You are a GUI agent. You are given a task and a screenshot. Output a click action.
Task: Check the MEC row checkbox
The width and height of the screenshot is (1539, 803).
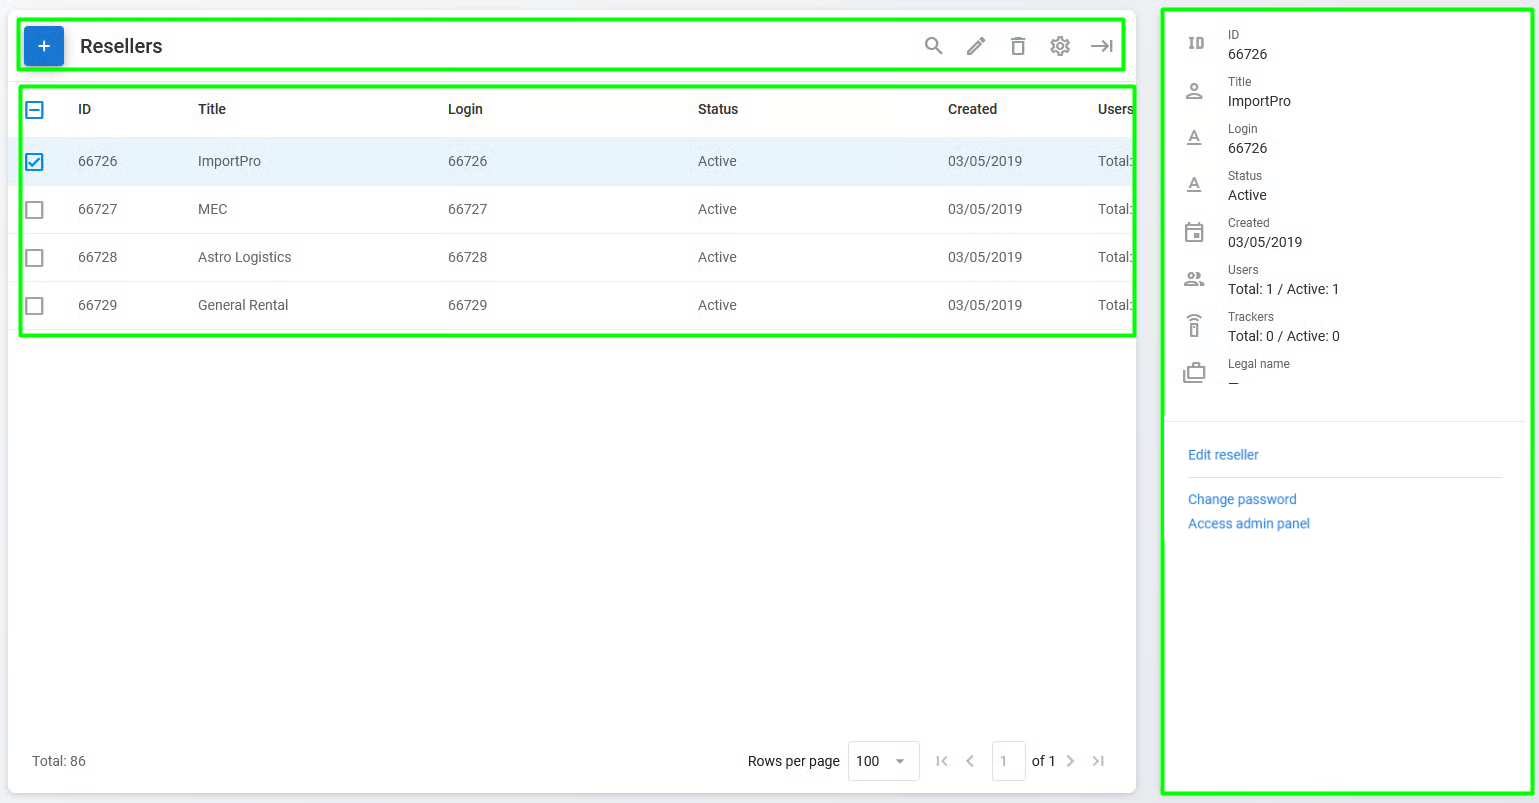coord(34,209)
